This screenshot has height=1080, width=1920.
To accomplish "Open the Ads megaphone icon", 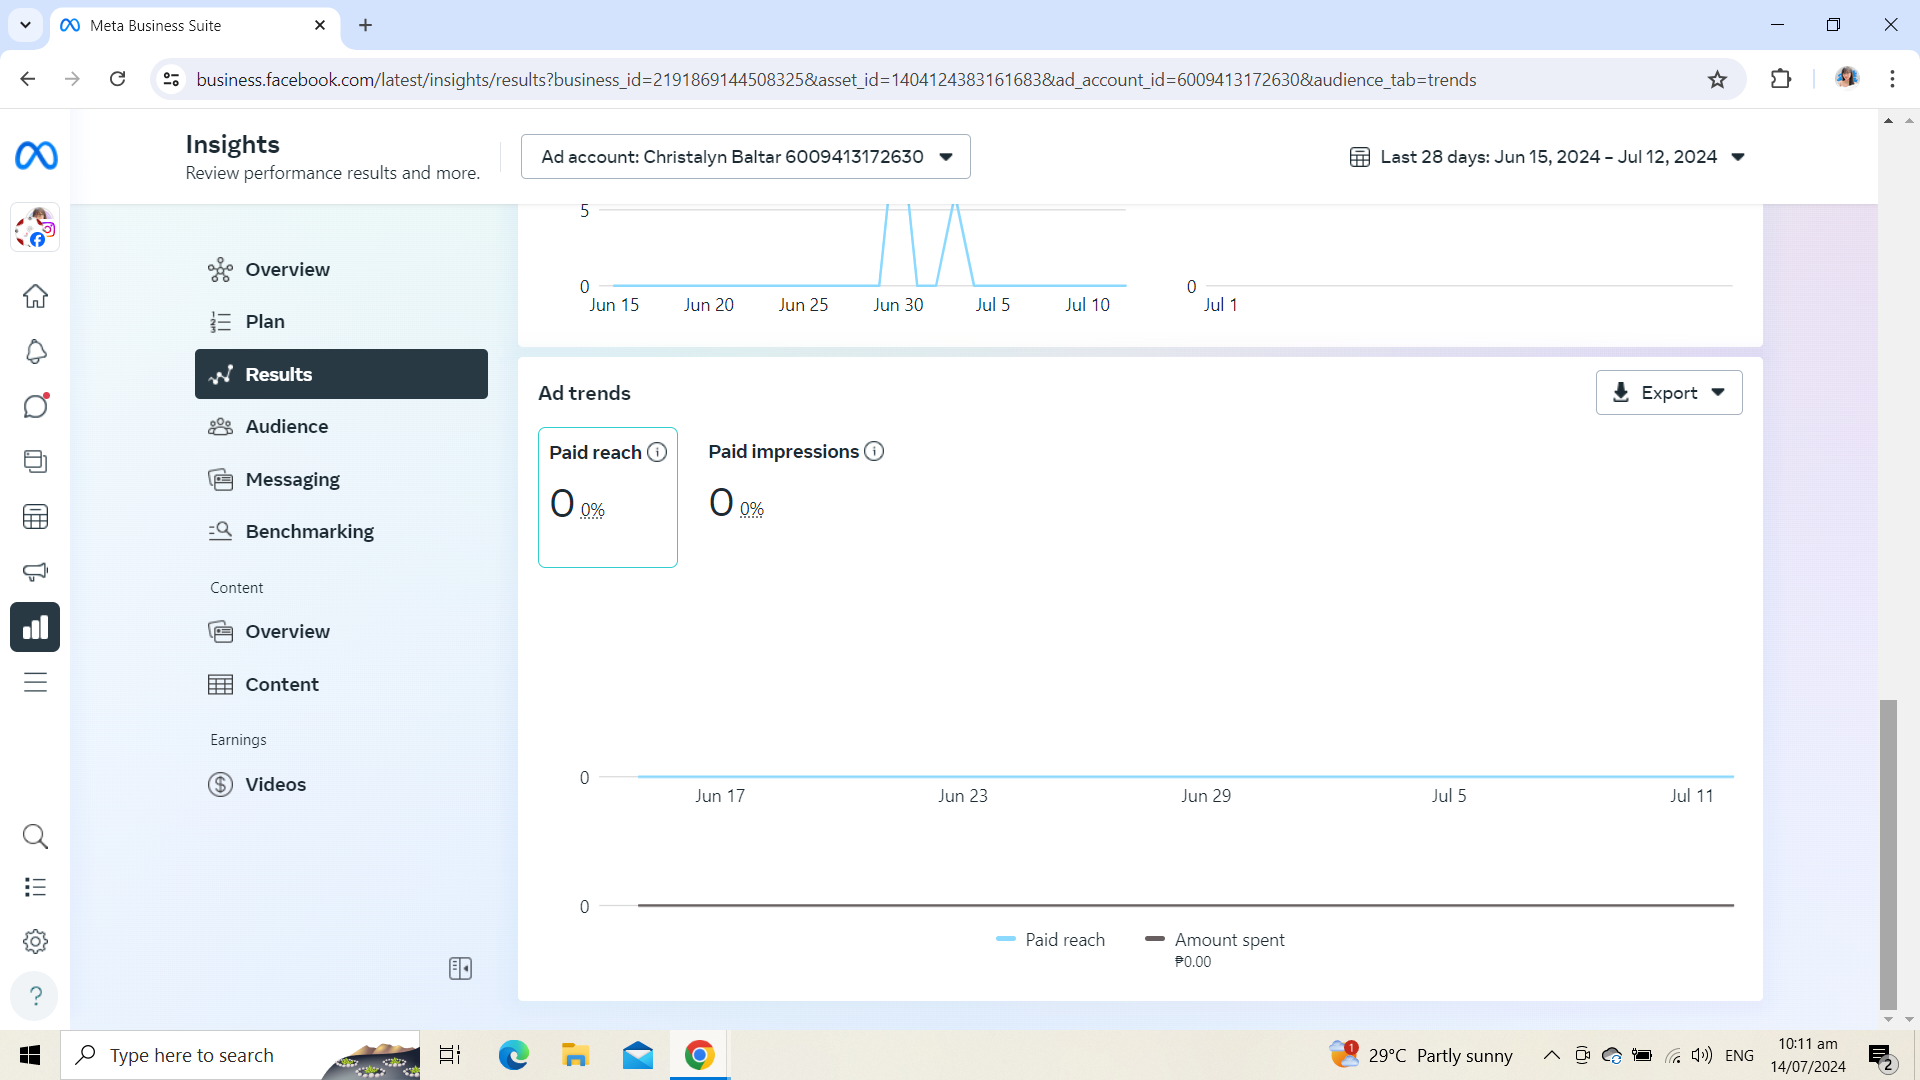I will tap(35, 572).
